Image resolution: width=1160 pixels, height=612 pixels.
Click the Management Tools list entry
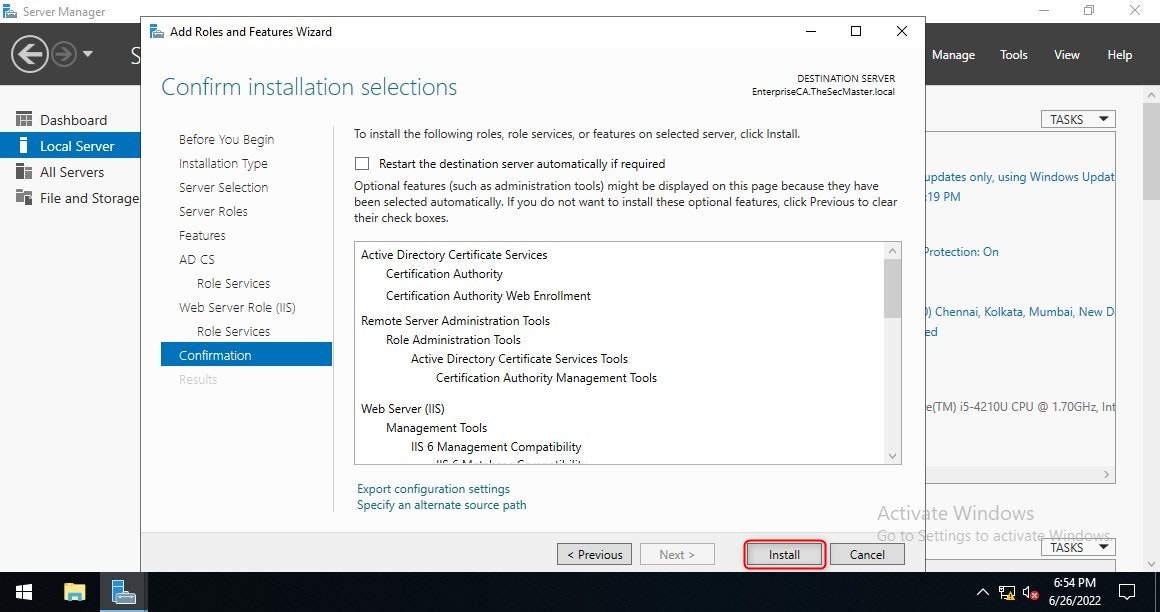tap(436, 428)
